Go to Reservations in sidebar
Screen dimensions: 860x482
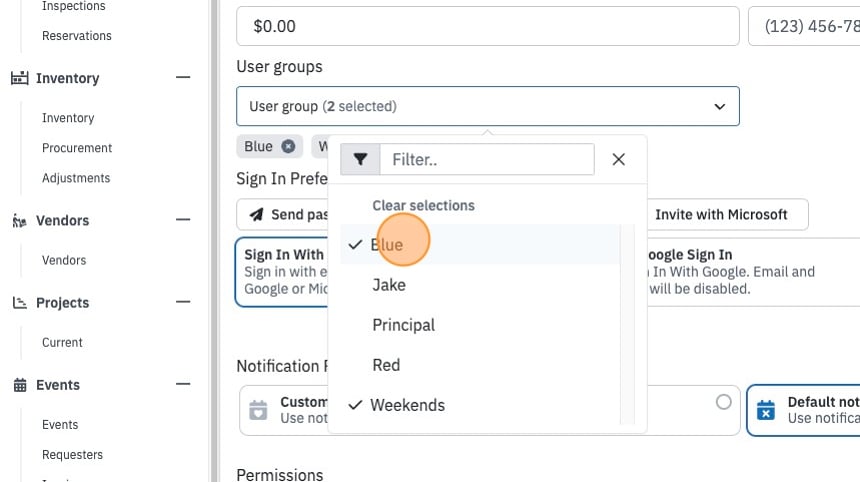coord(77,36)
